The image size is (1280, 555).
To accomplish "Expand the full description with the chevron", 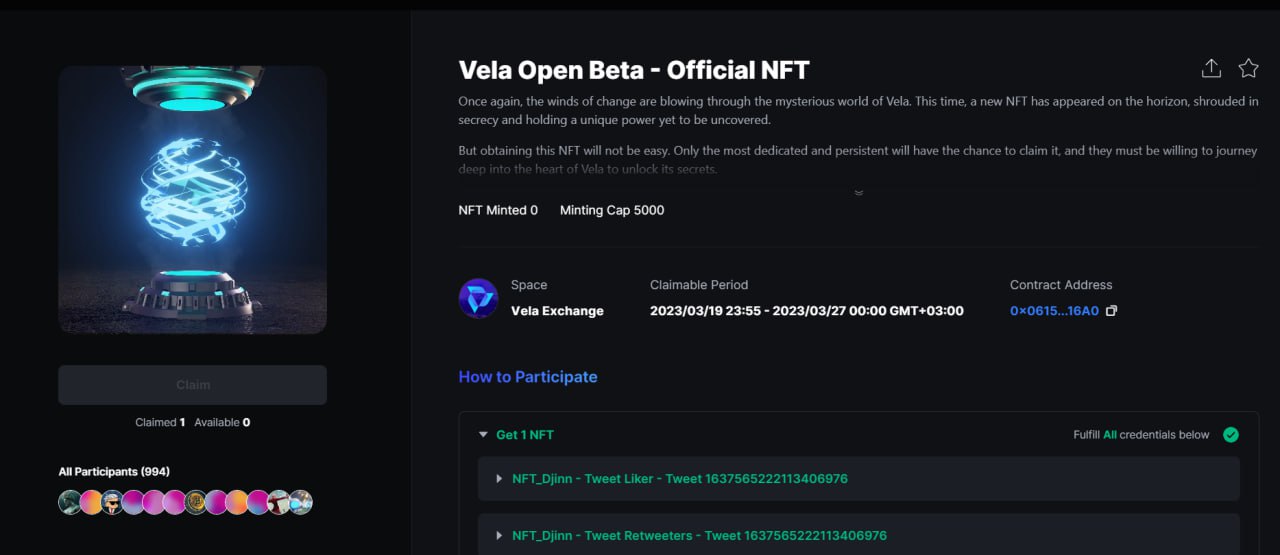I will click(x=858, y=193).
